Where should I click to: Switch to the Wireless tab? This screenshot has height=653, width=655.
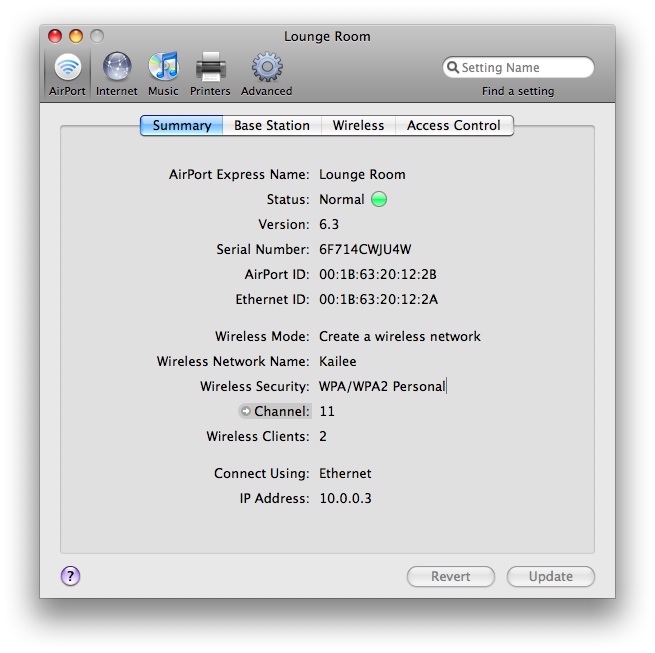(x=358, y=125)
